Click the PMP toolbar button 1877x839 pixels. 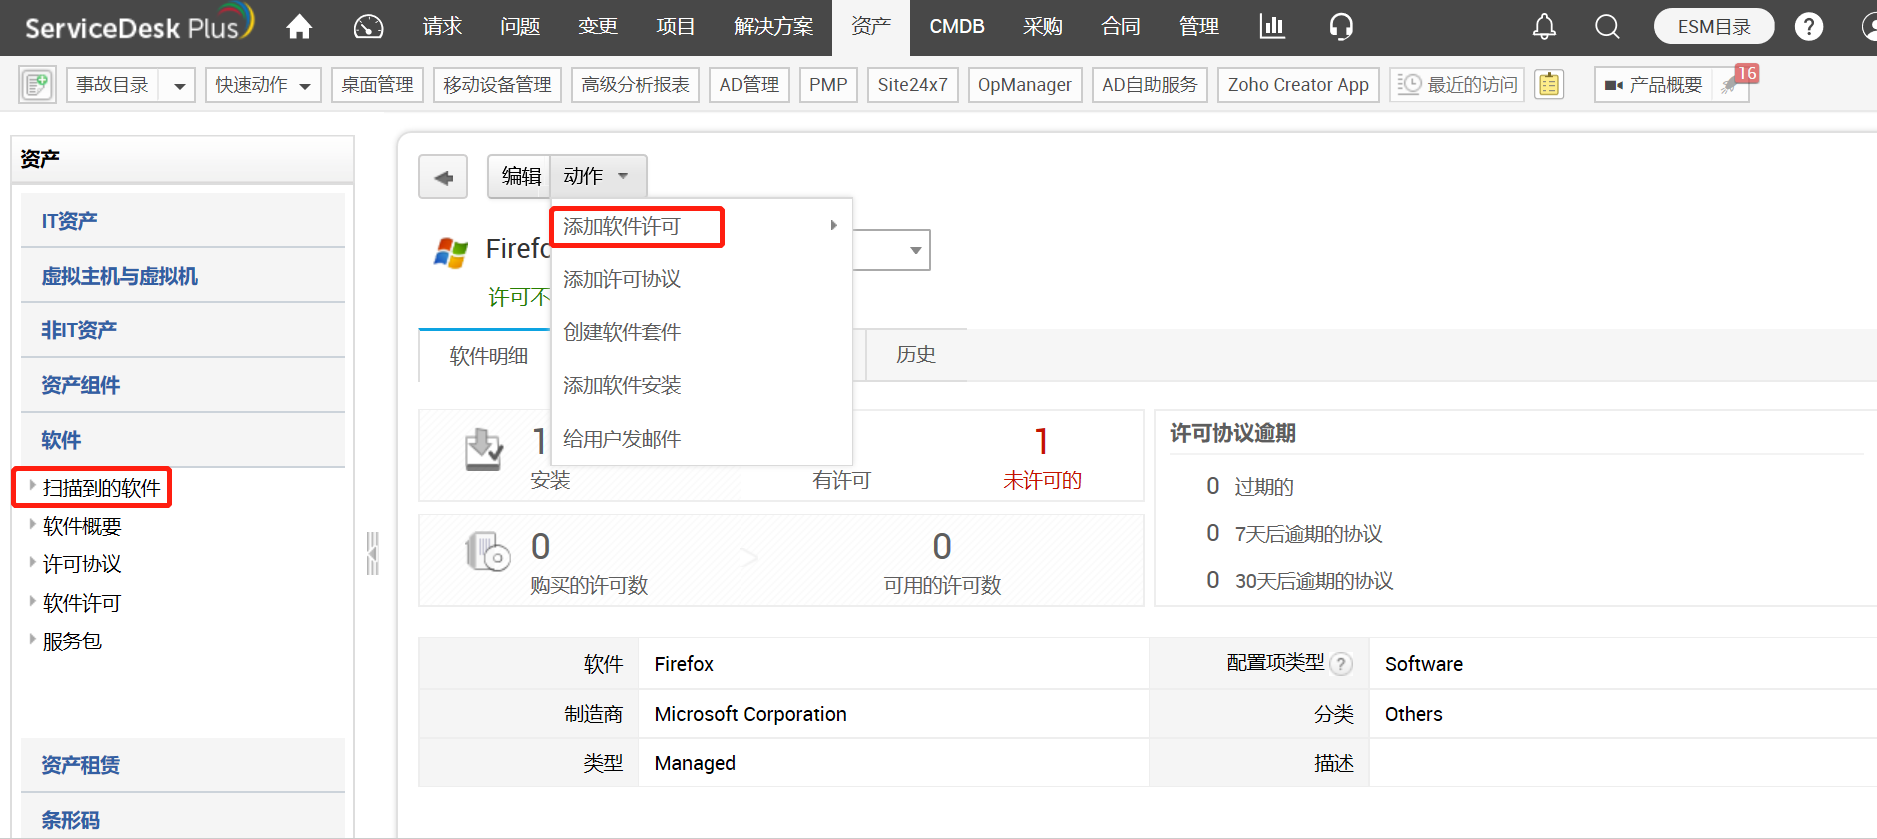coord(828,85)
